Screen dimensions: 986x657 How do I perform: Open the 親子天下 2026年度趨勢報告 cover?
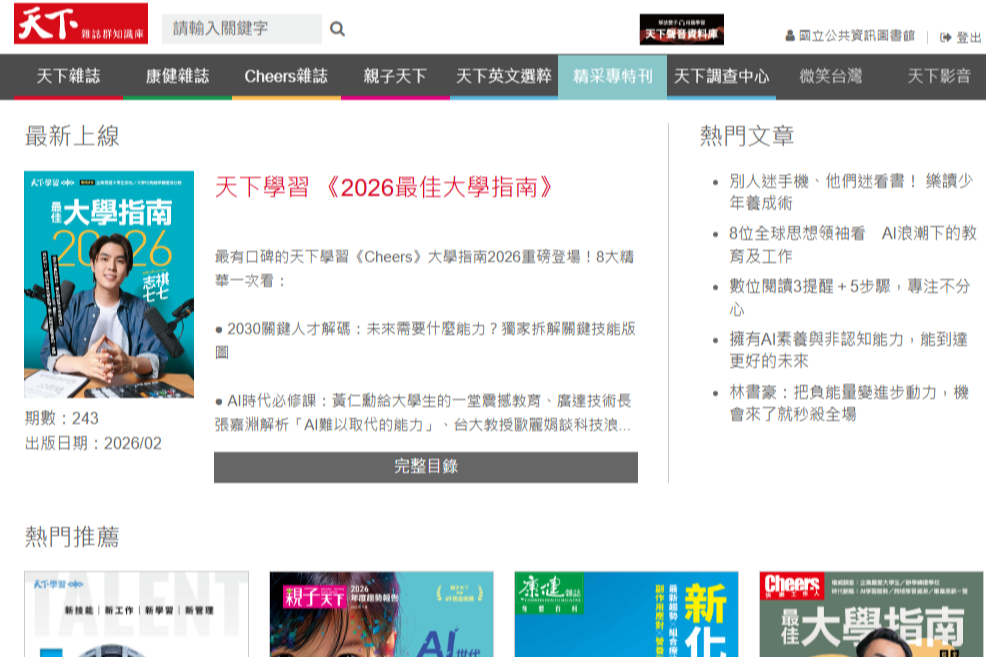(x=382, y=614)
